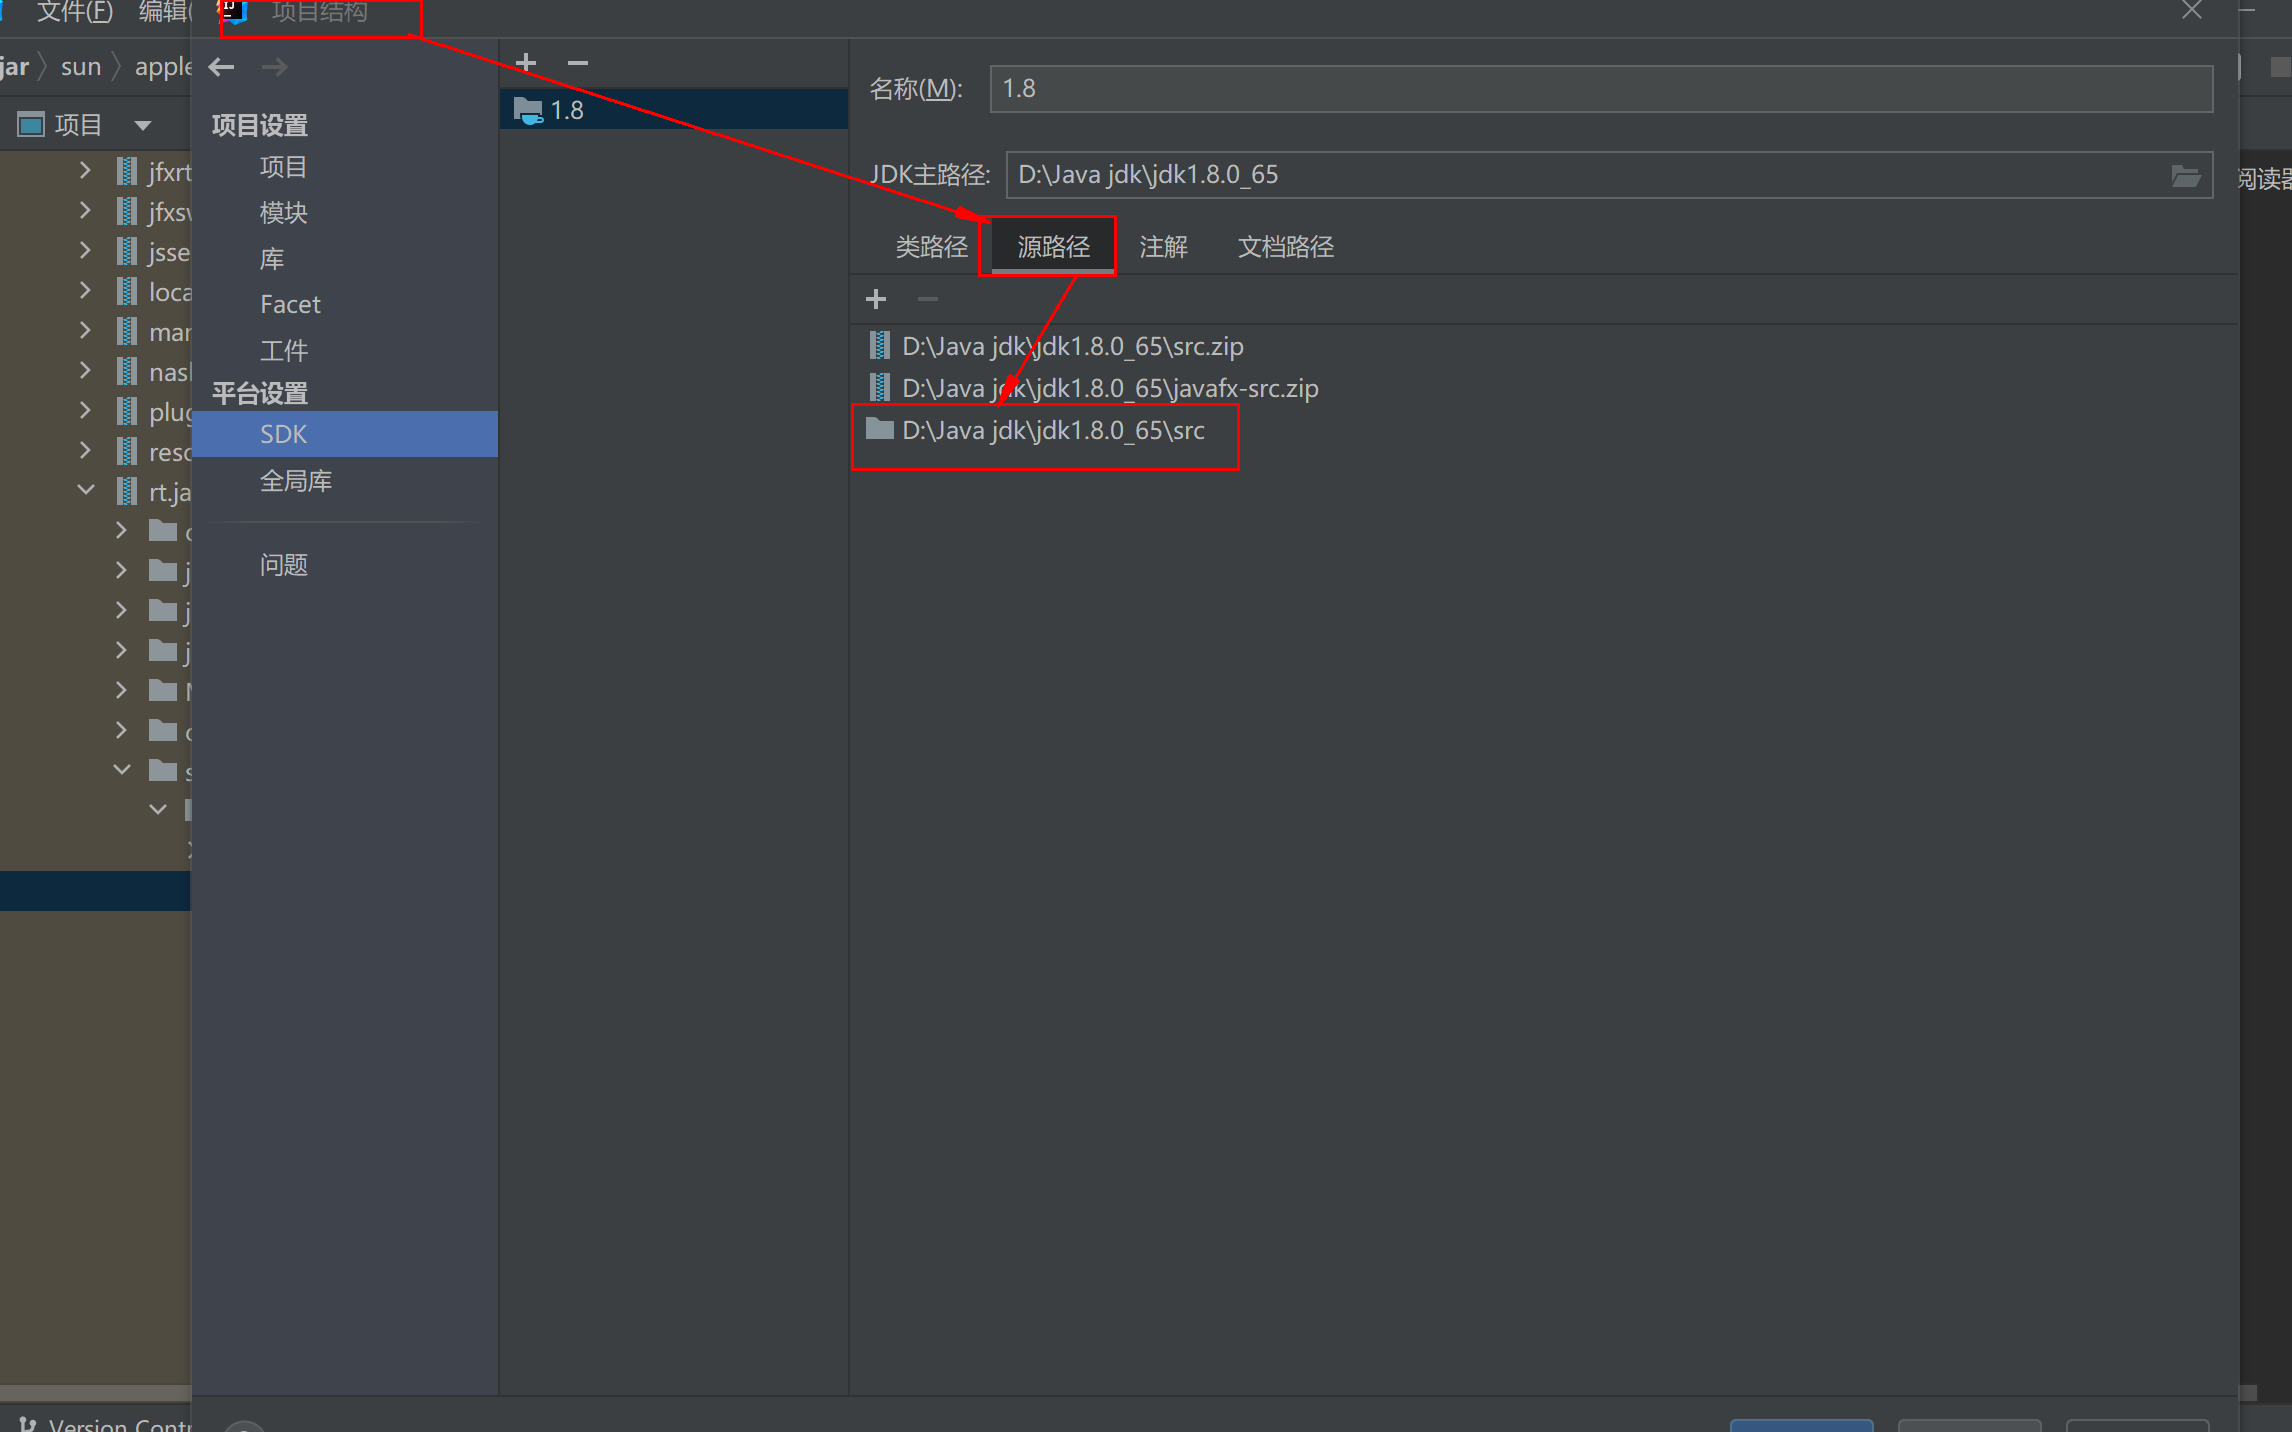Open 问题 section in sidebar
2292x1432 pixels.
(x=283, y=565)
